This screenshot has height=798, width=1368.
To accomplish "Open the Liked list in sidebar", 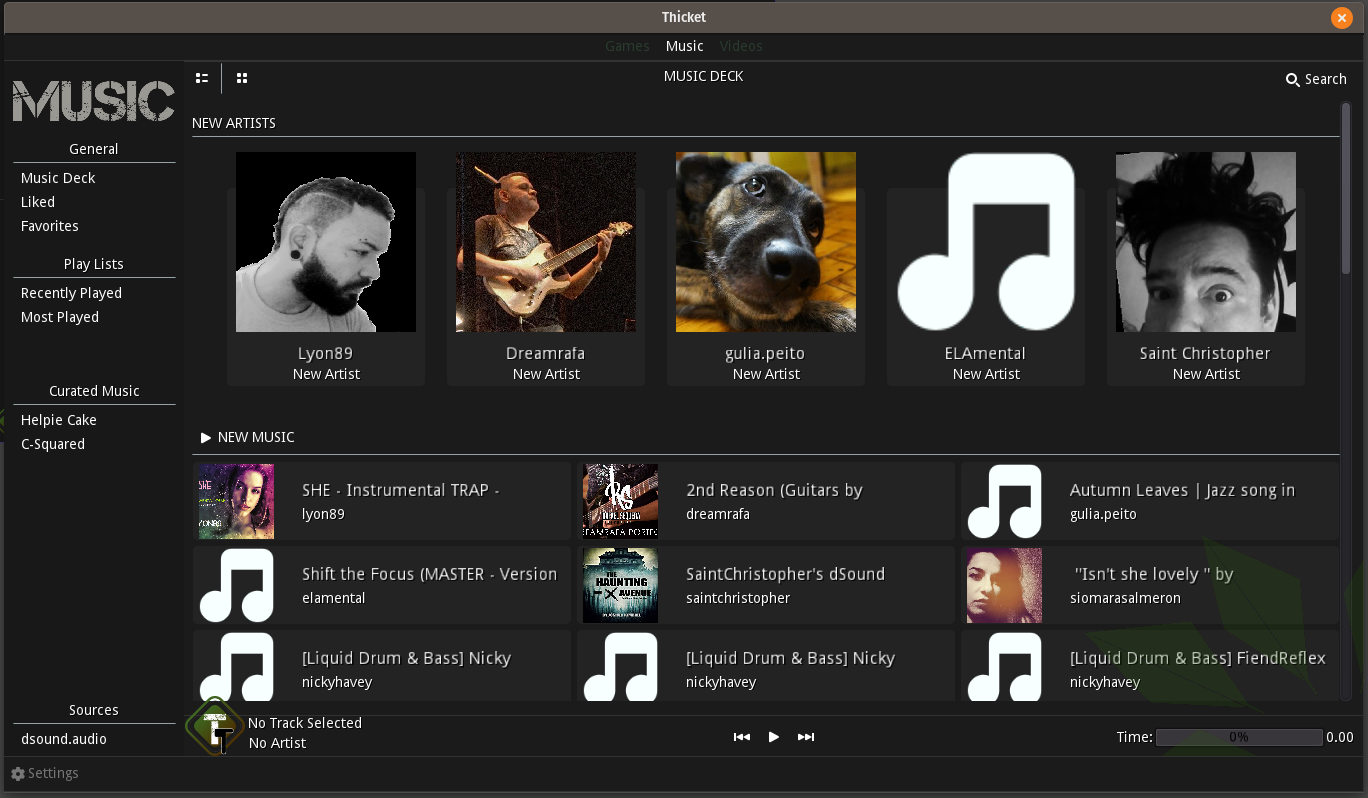I will click(x=38, y=202).
